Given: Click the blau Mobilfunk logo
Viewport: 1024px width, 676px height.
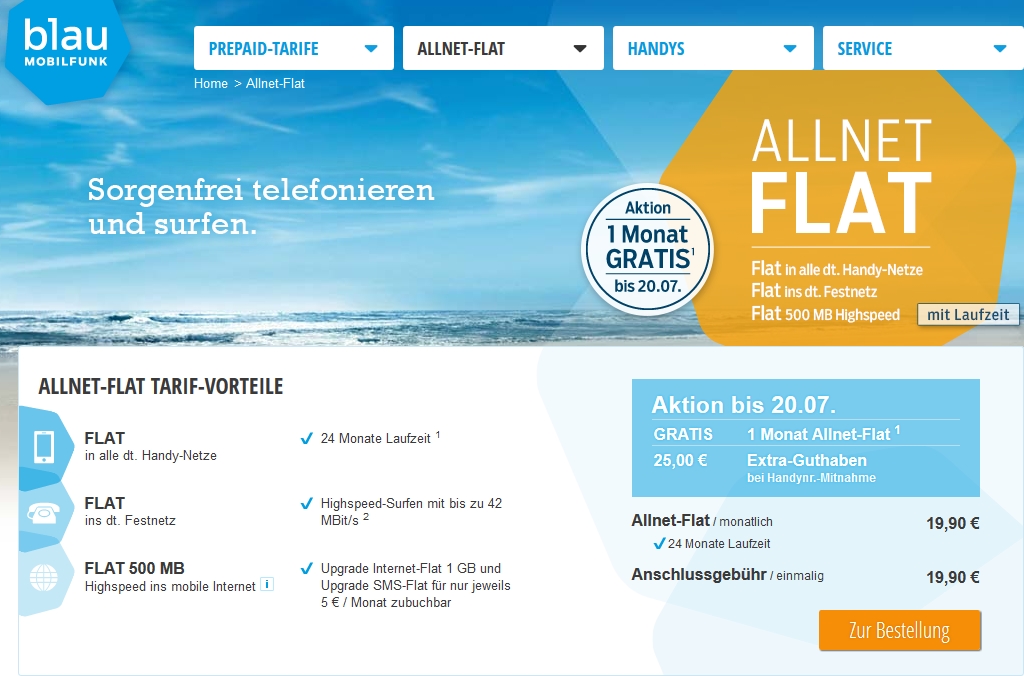Looking at the screenshot, I should 66,50.
